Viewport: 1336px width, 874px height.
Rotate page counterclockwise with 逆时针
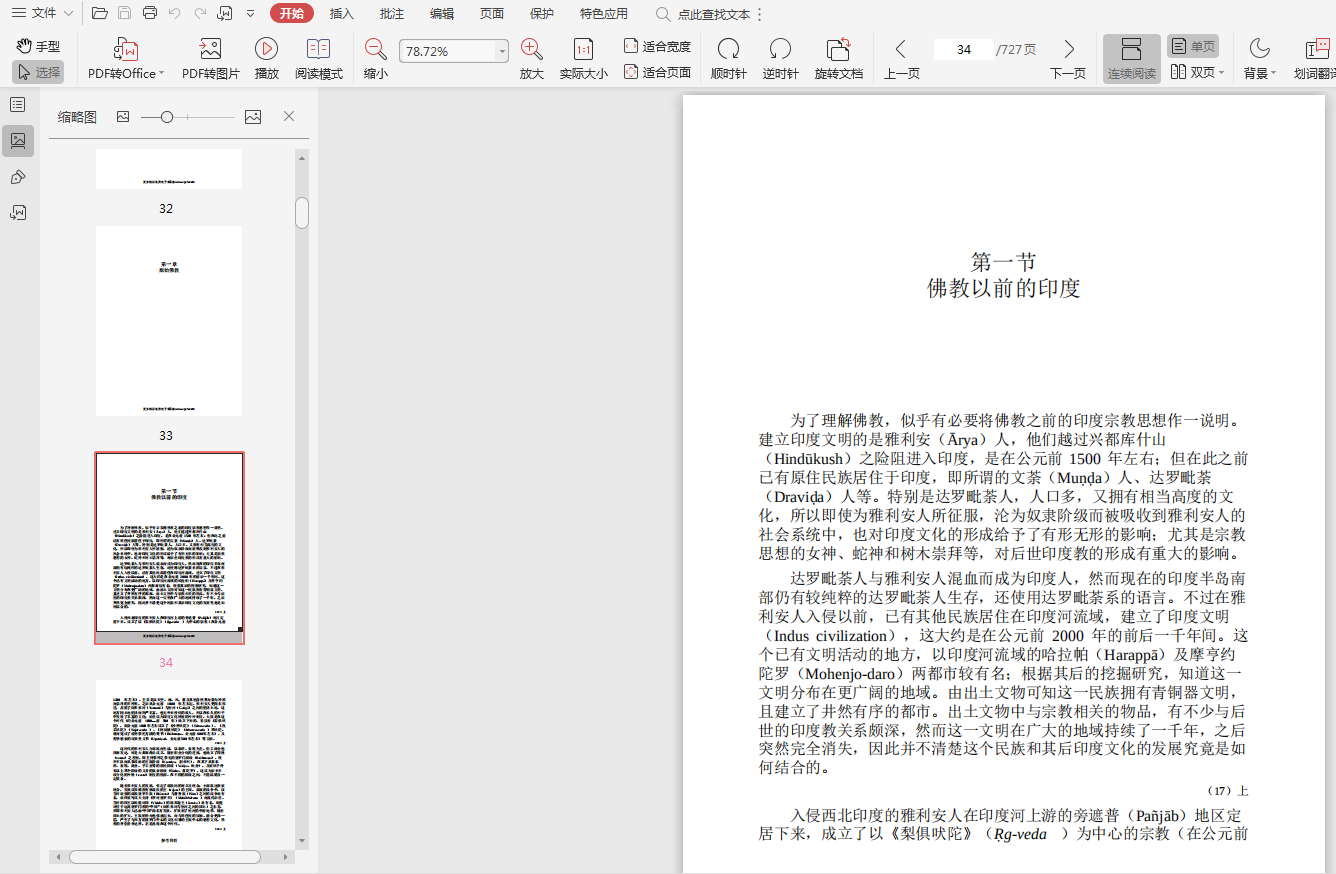coord(780,49)
